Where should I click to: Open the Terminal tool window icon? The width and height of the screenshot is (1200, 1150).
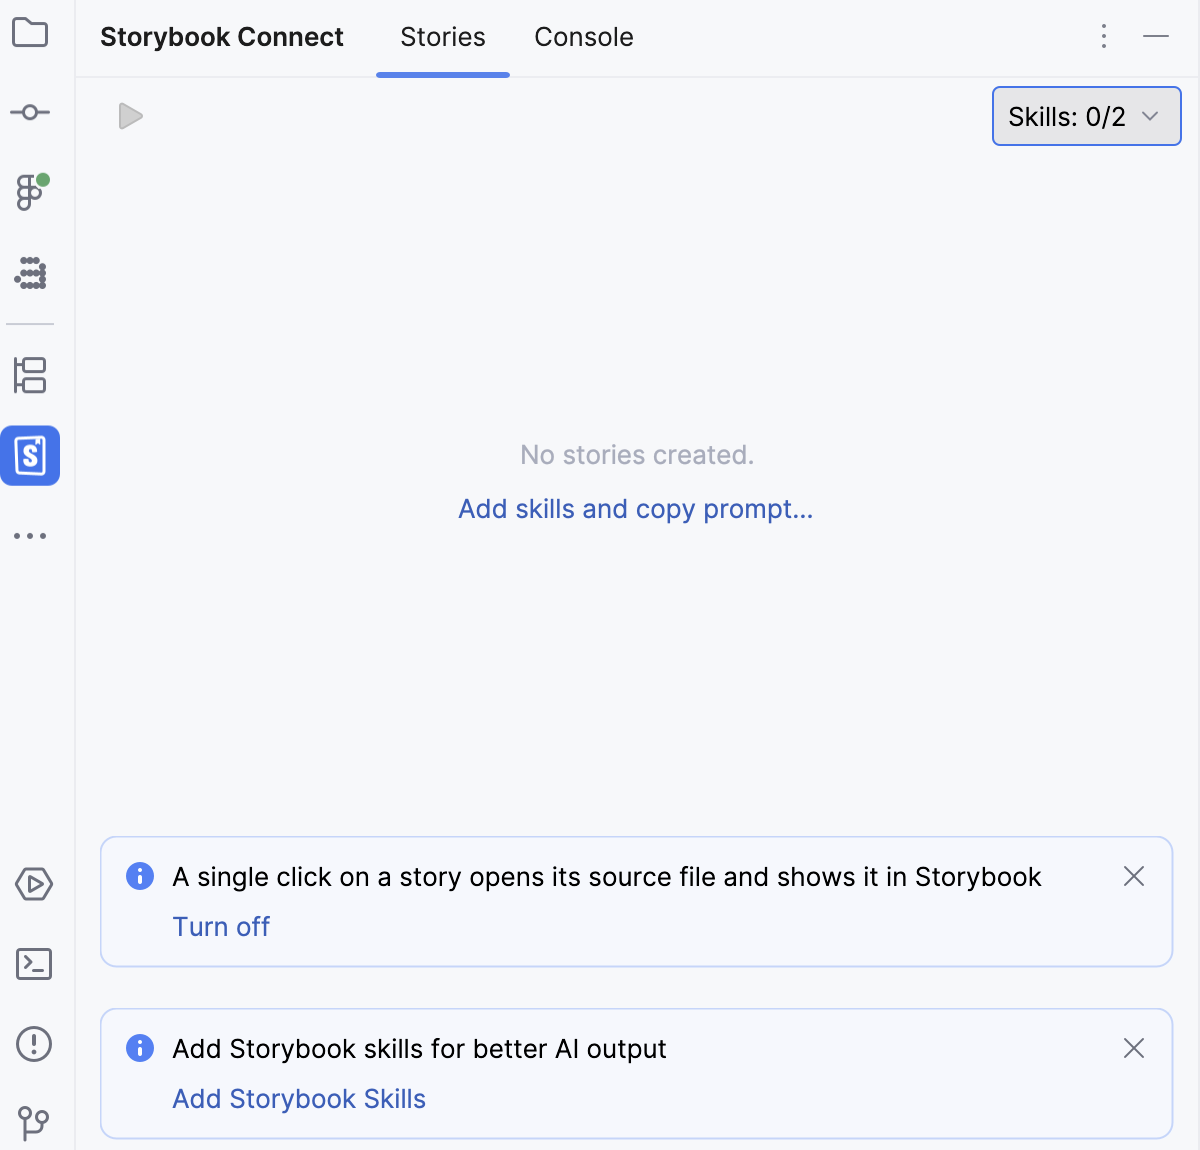tap(34, 964)
